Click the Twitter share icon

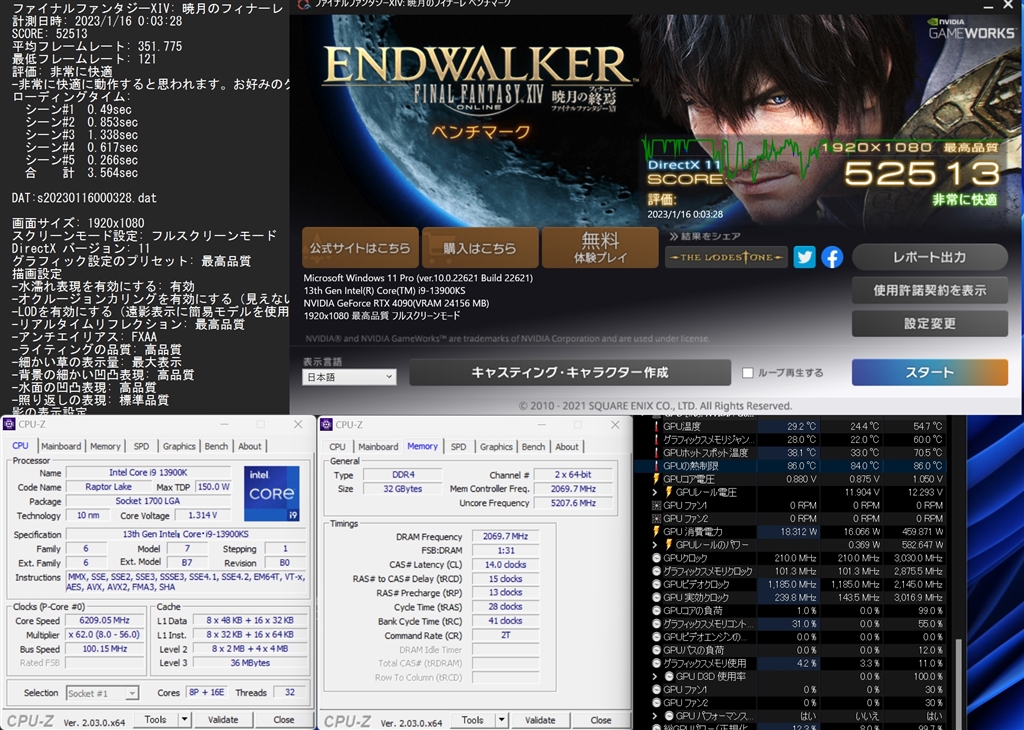coord(804,257)
